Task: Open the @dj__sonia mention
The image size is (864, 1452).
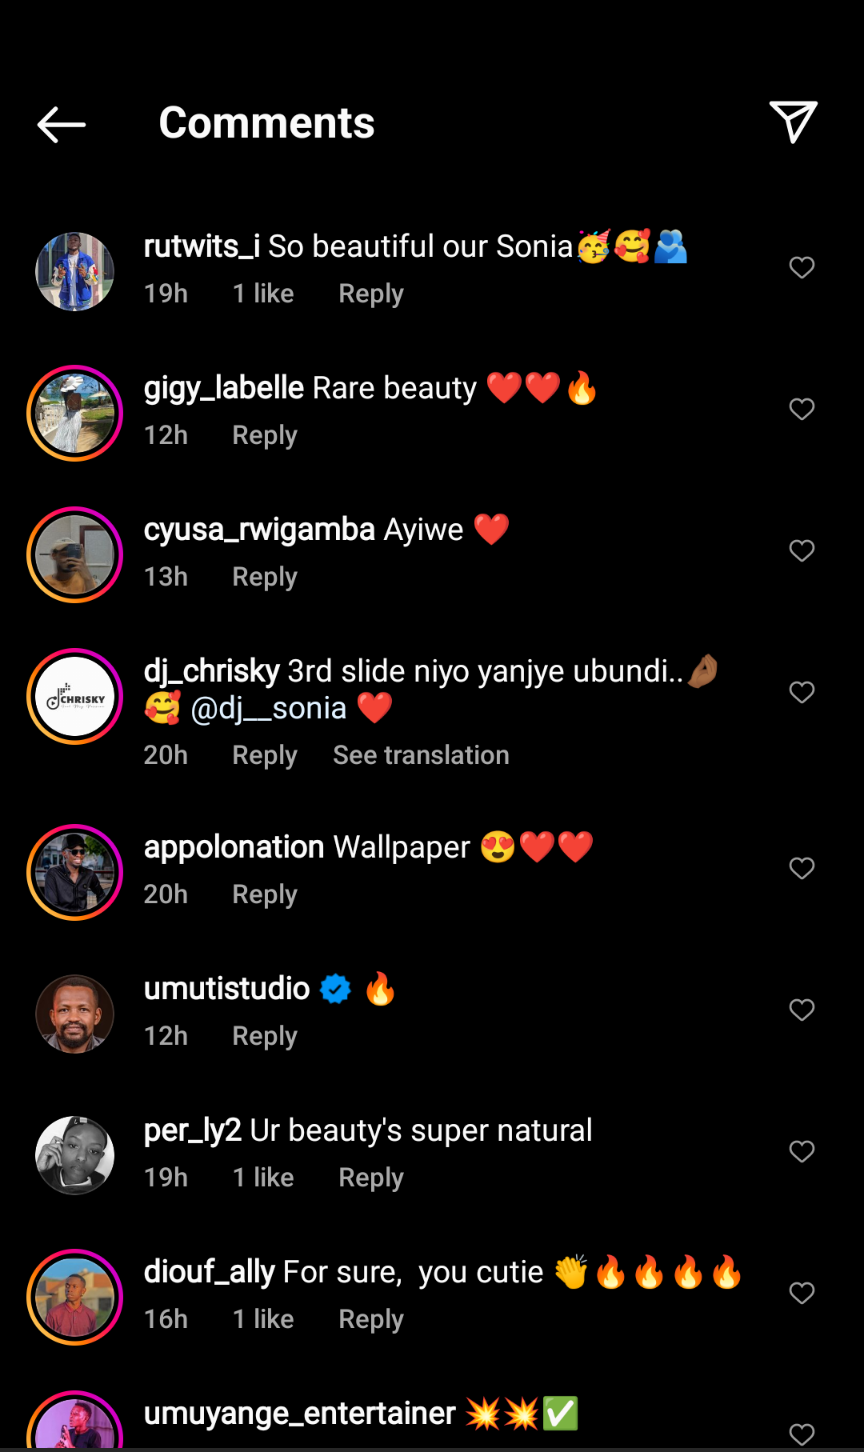Action: pyautogui.click(x=269, y=709)
